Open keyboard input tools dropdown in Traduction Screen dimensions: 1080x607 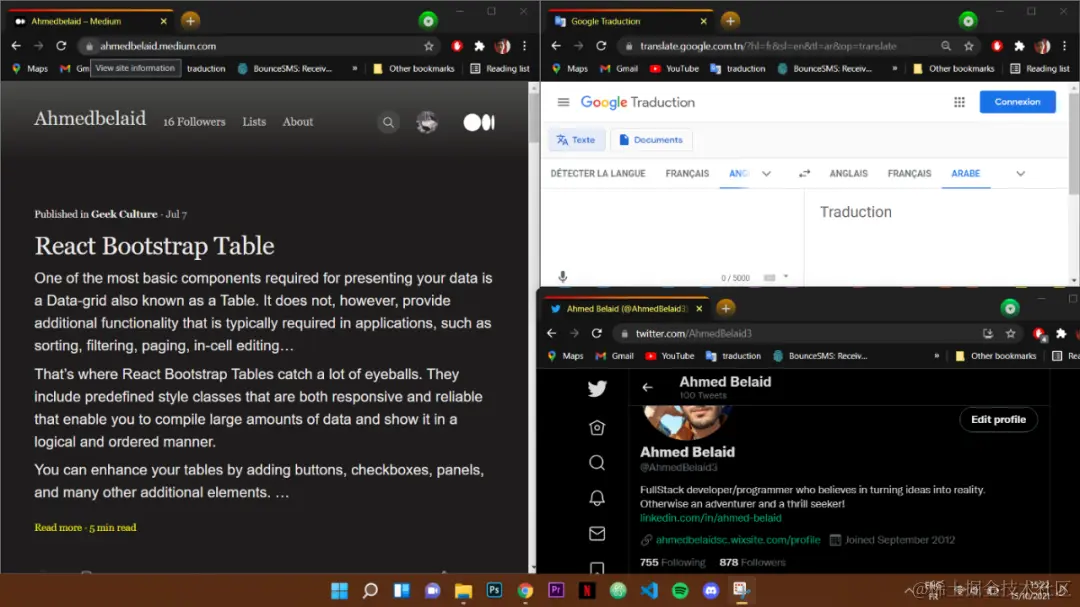coord(786,277)
